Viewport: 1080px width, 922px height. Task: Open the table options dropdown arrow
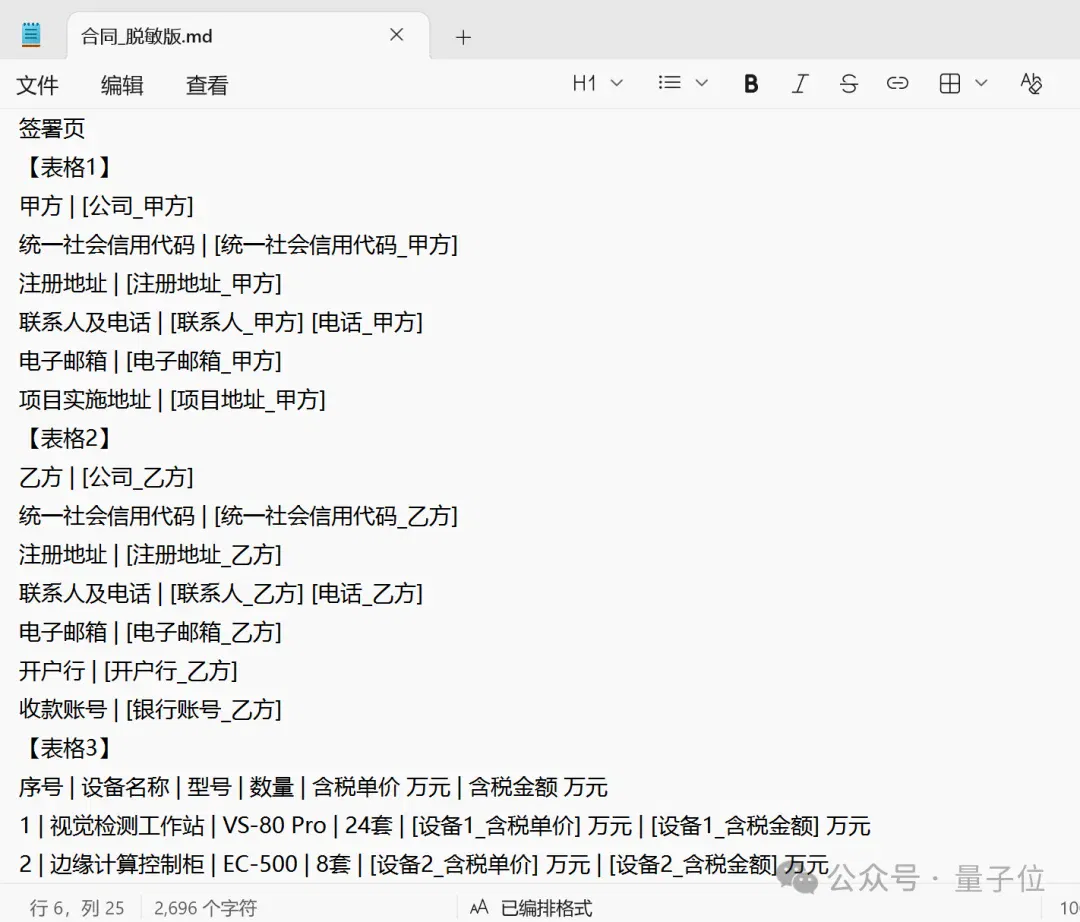point(982,83)
